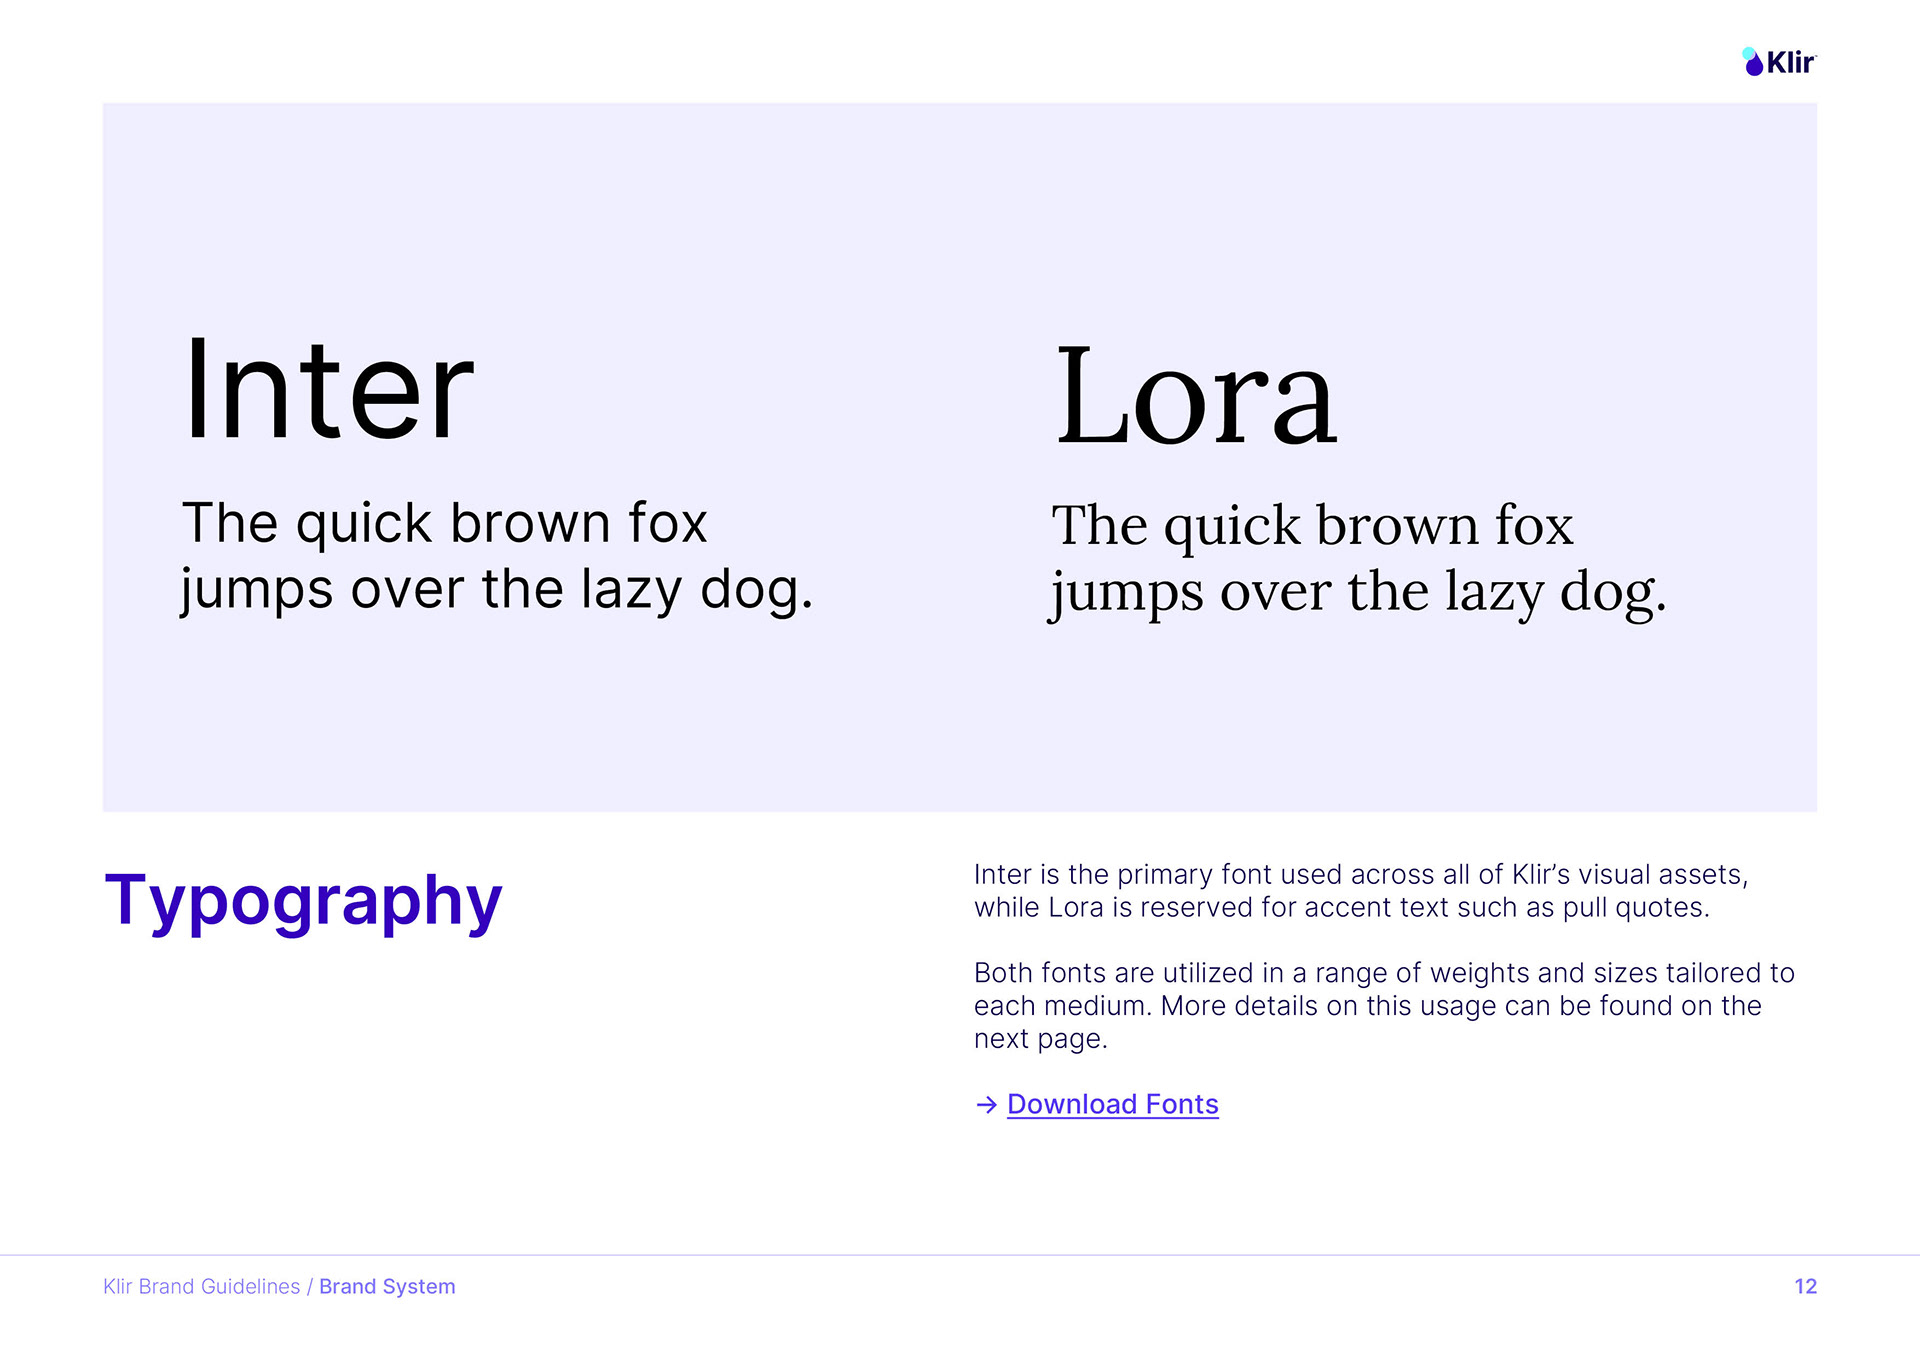The height and width of the screenshot is (1357, 1920).
Task: Click the Klir wordmark text in header
Action: (1790, 63)
